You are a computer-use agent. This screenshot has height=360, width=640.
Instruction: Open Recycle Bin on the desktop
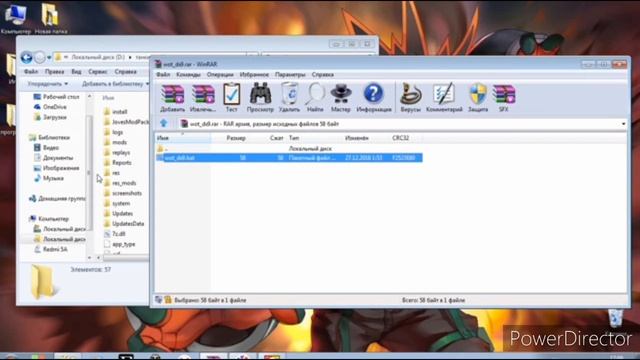tap(616, 318)
